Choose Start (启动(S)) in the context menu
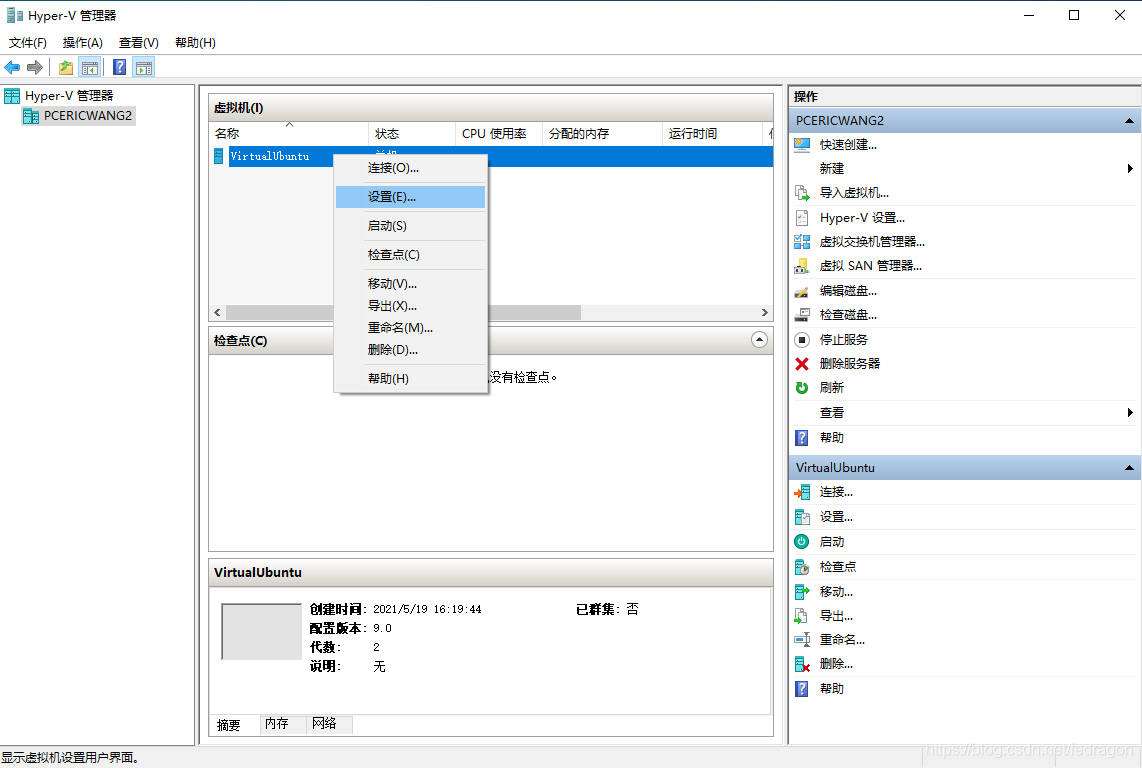The height and width of the screenshot is (768, 1142). pos(410,227)
